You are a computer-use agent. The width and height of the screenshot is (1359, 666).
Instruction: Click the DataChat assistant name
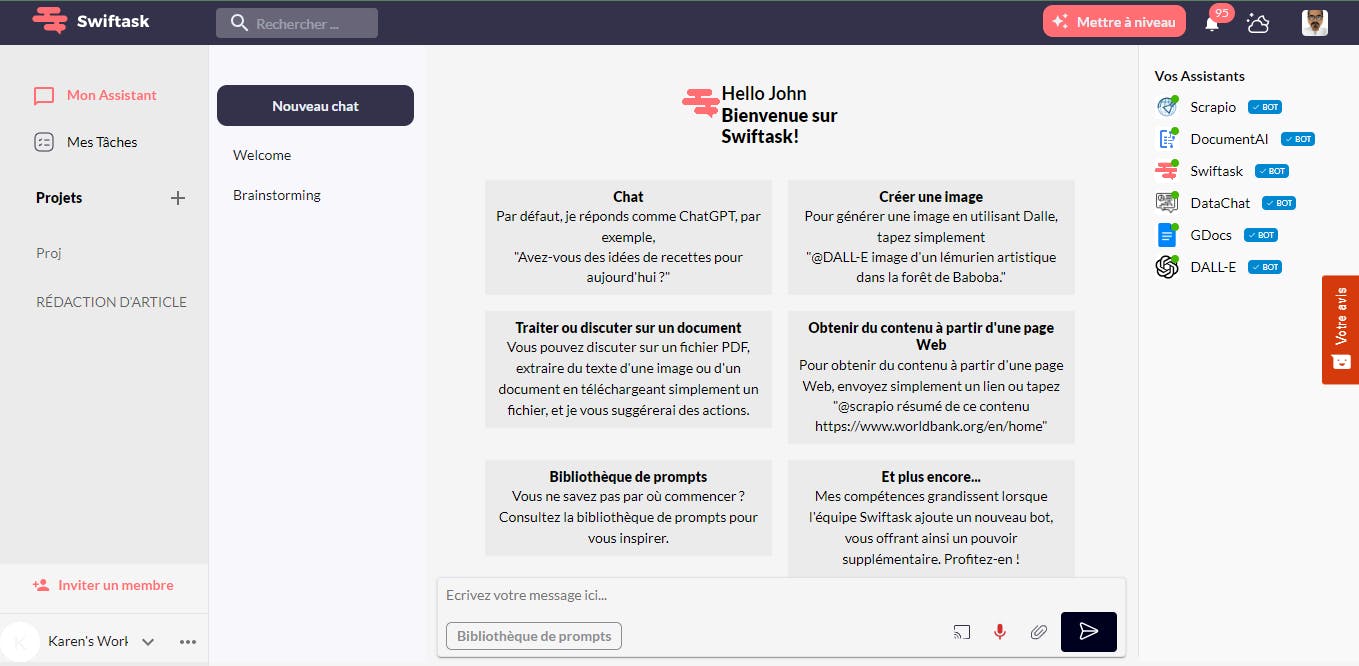tap(1220, 203)
